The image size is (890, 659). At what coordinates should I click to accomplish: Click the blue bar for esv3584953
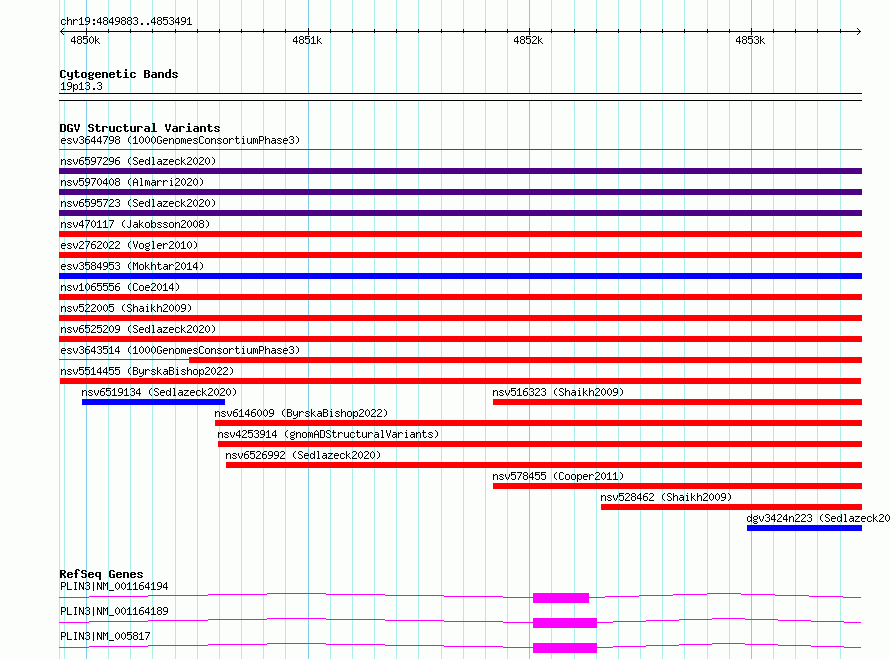[460, 276]
